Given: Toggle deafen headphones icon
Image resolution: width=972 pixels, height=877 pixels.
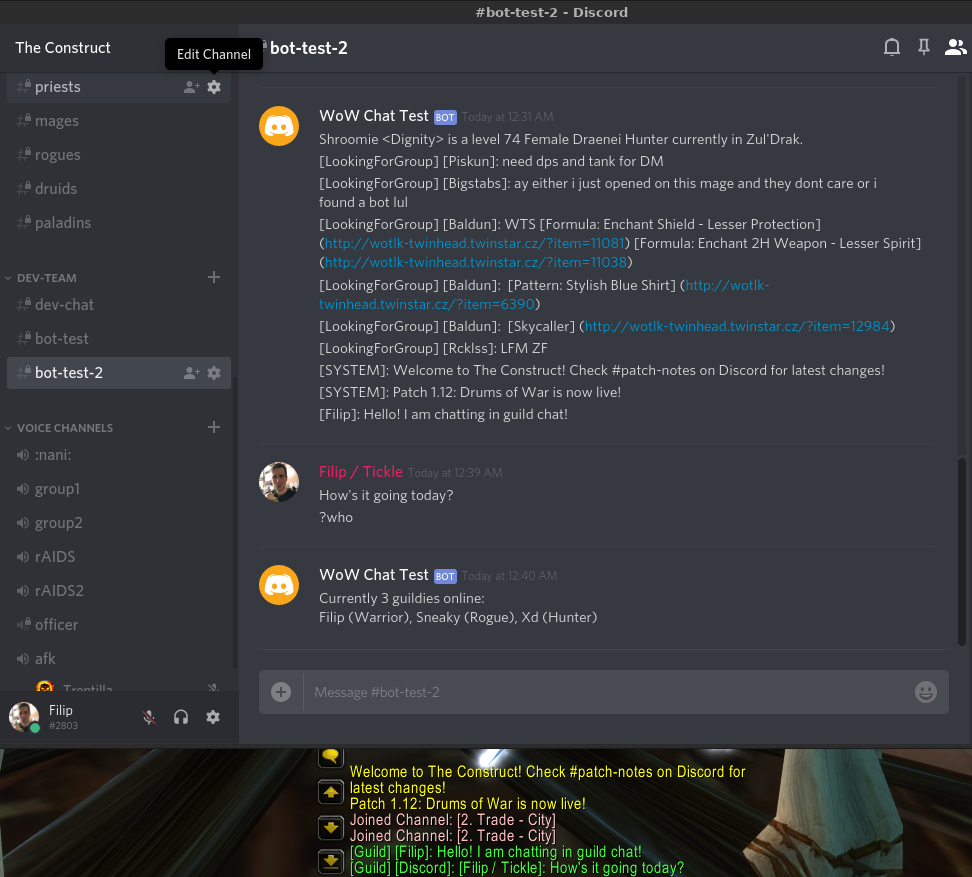Looking at the screenshot, I should pos(181,717).
